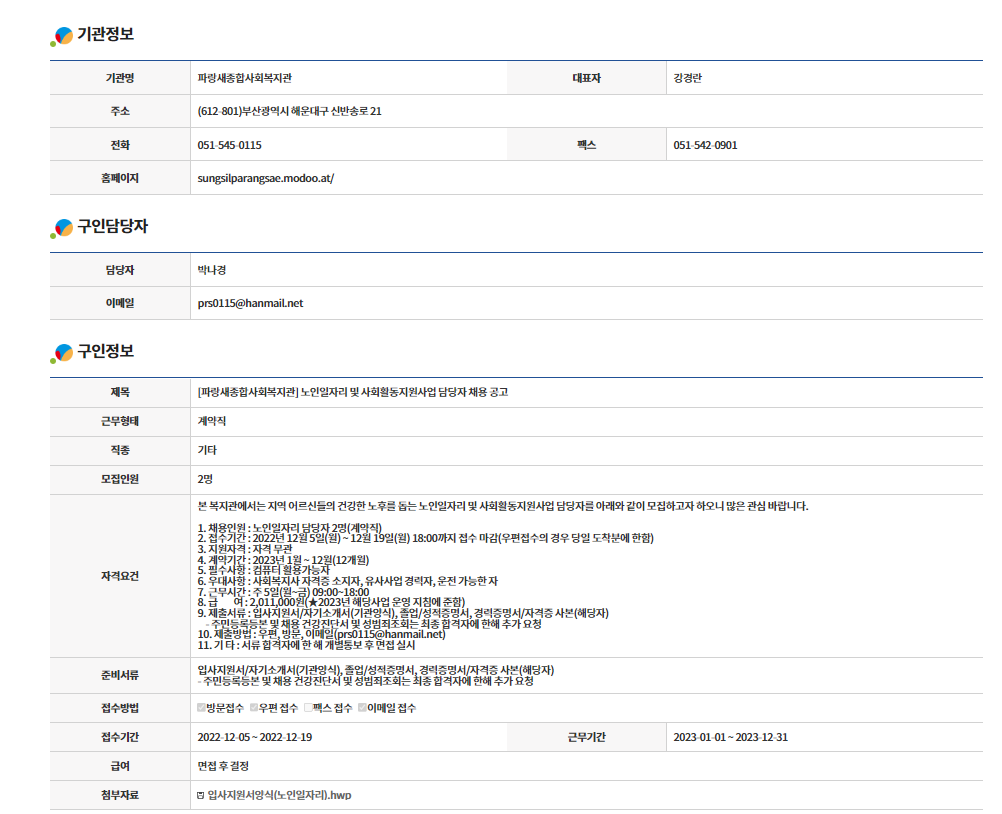Click the 근무기간 header cell
1002x814 pixels.
point(587,737)
